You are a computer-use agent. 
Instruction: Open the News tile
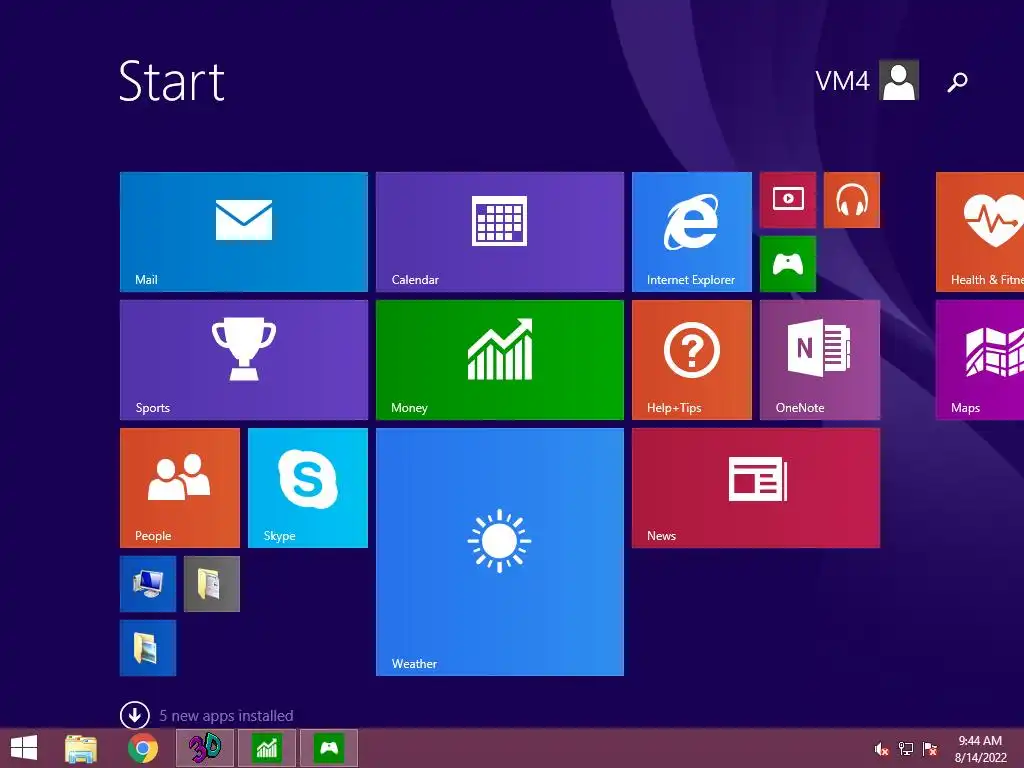point(756,488)
